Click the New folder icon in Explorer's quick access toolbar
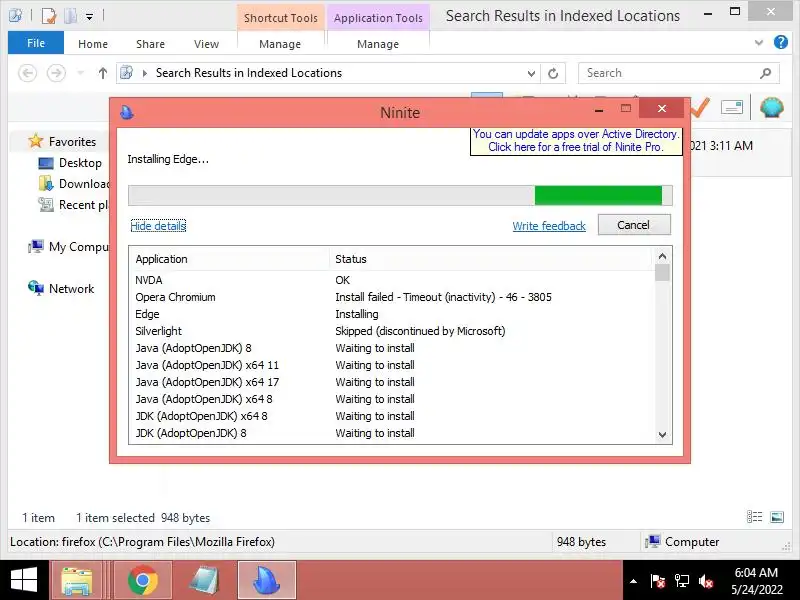800x600 pixels. (70, 16)
